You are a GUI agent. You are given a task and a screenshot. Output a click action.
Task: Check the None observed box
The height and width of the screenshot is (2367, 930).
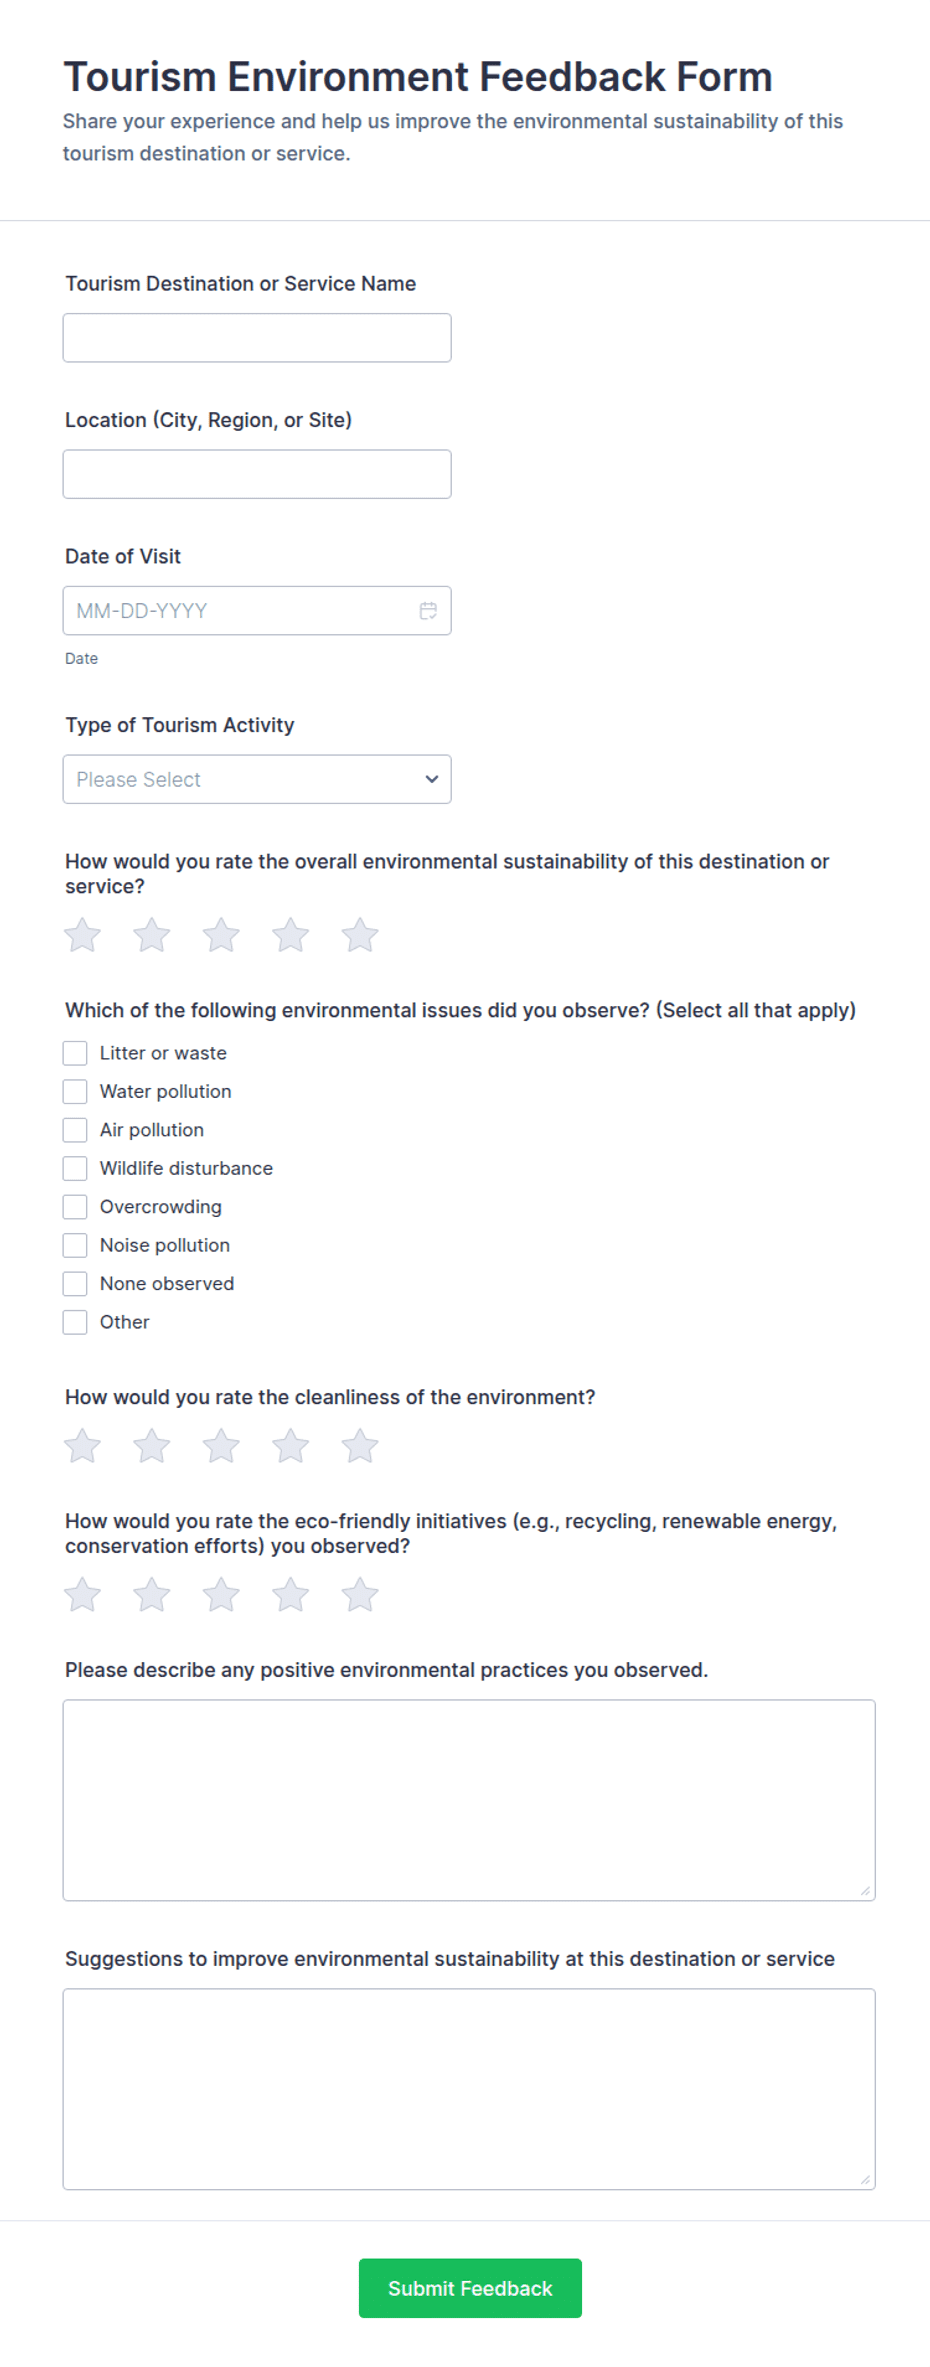[x=75, y=1283]
